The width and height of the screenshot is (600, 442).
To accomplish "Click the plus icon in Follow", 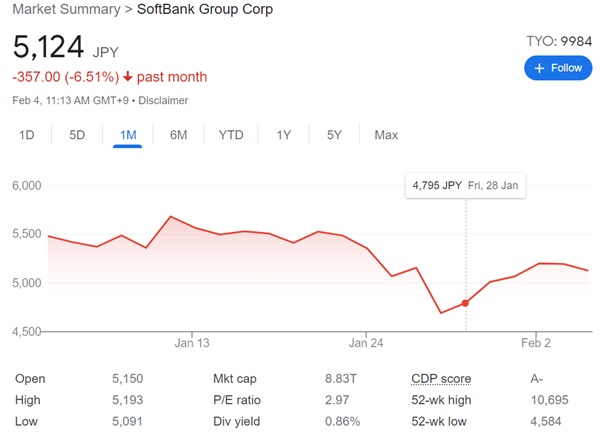I will click(x=539, y=68).
